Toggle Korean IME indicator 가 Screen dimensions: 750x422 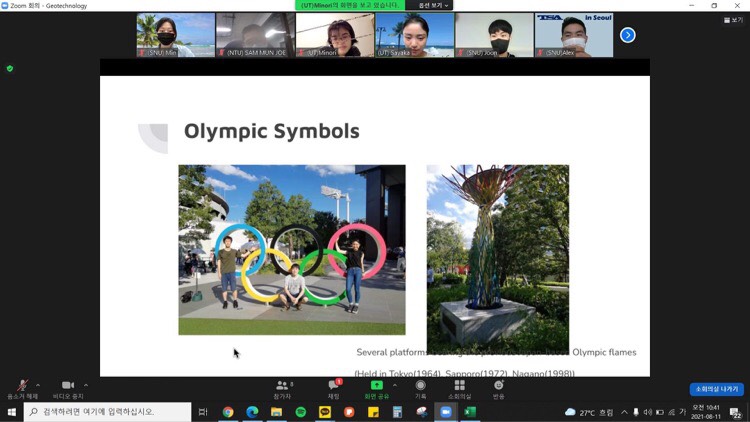[683, 412]
